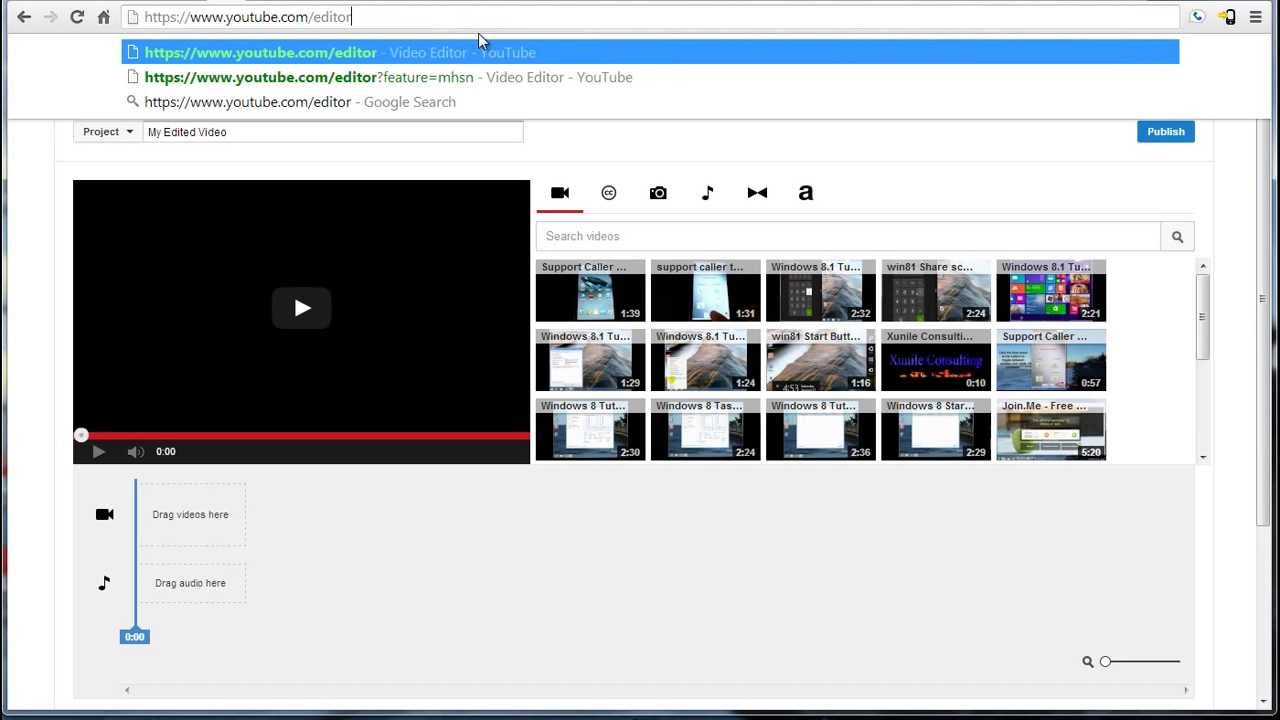Screen dimensions: 1280x720
Task: Choose first suggestion youtube.com/editor Video Editor
Action: click(x=650, y=52)
